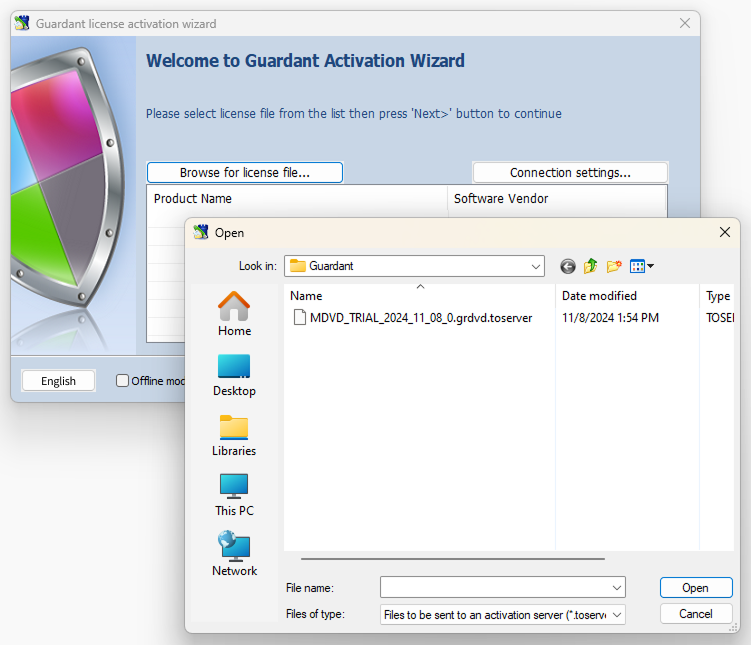Select Home in the places bar

pyautogui.click(x=234, y=314)
